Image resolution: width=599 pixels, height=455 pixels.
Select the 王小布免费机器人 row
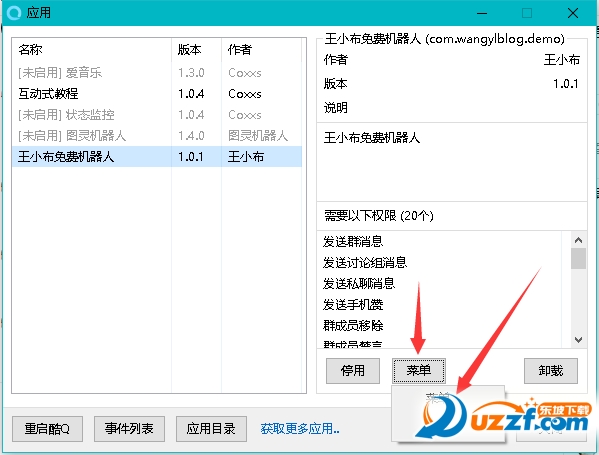tap(157, 157)
